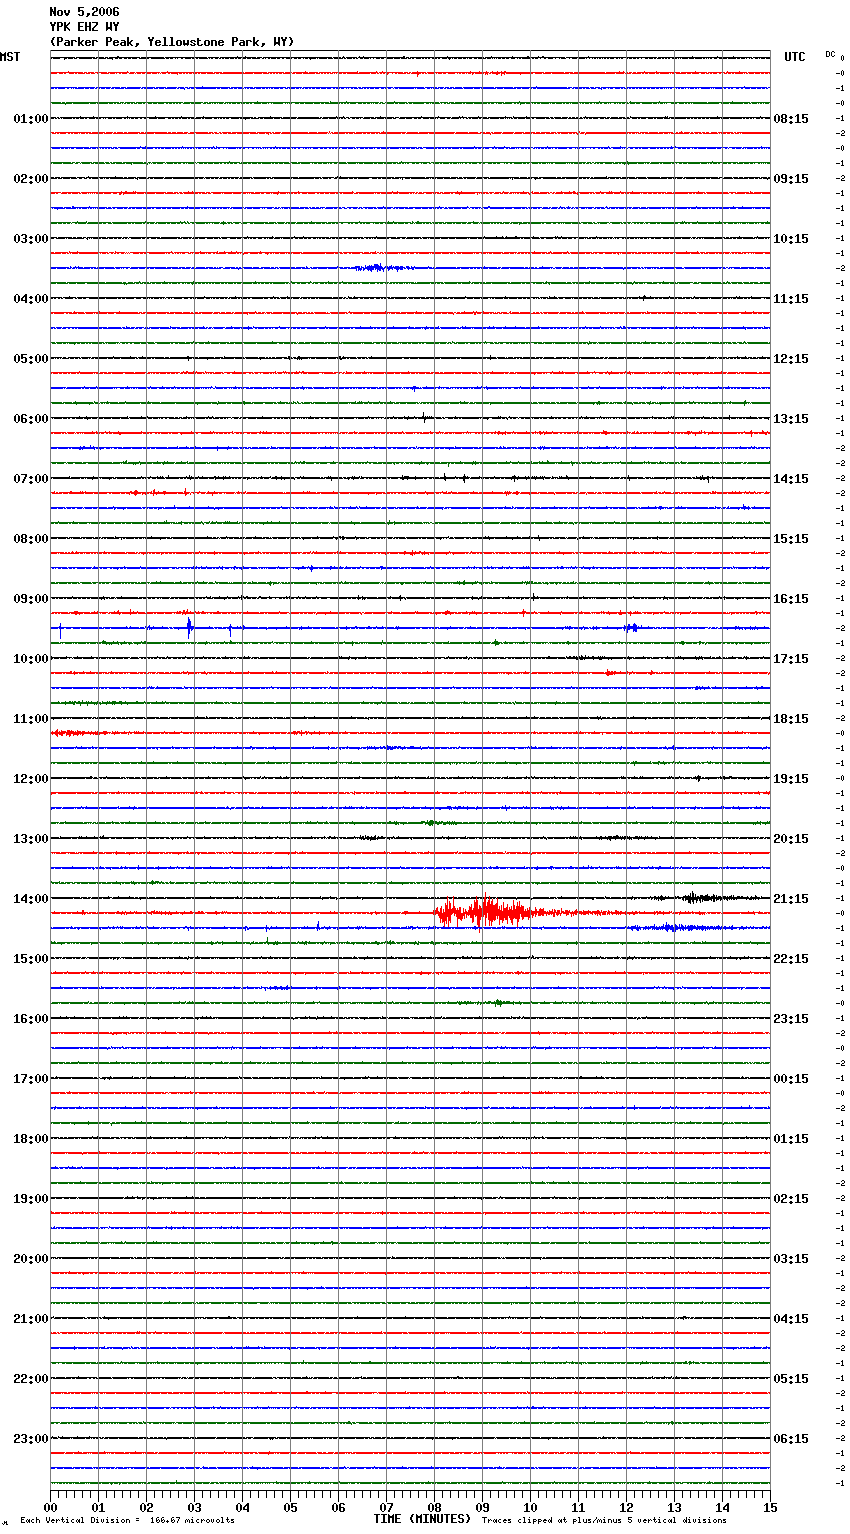Click the 06:00 MST time label
850x1534 pixels.
coord(31,419)
